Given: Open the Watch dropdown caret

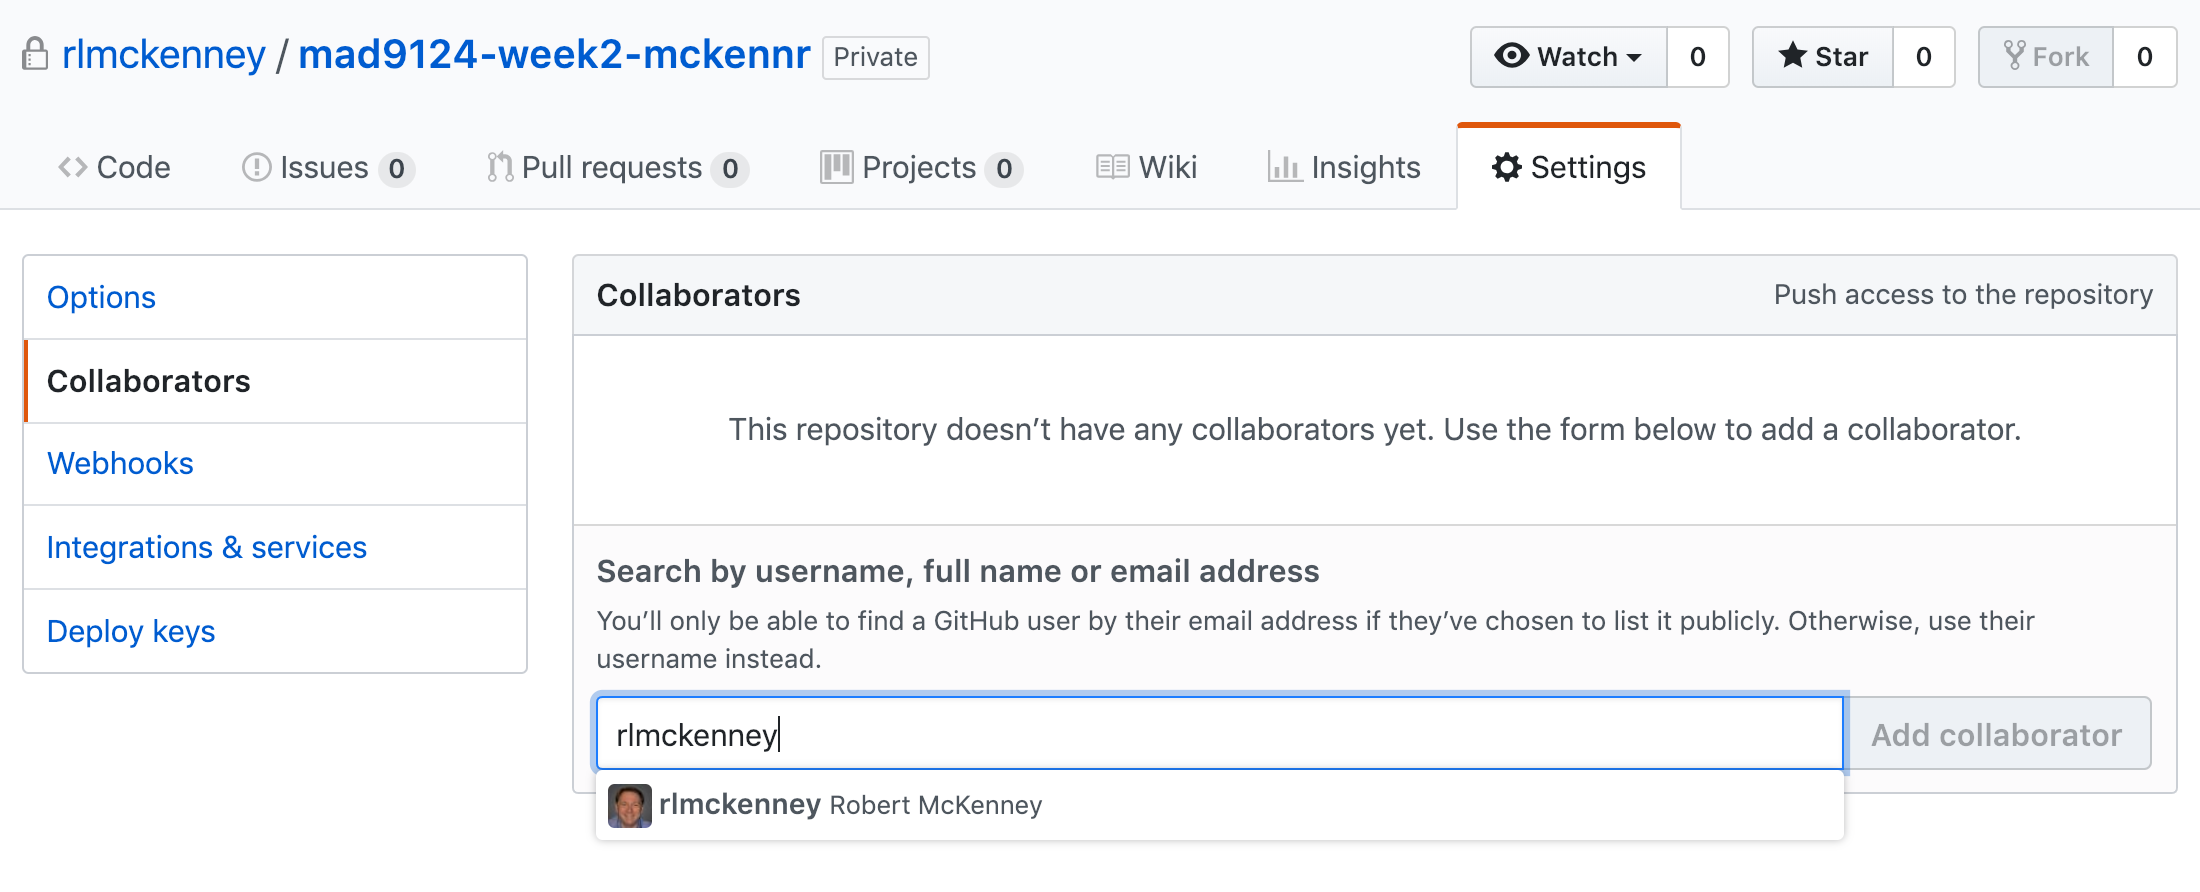Looking at the screenshot, I should [1634, 58].
